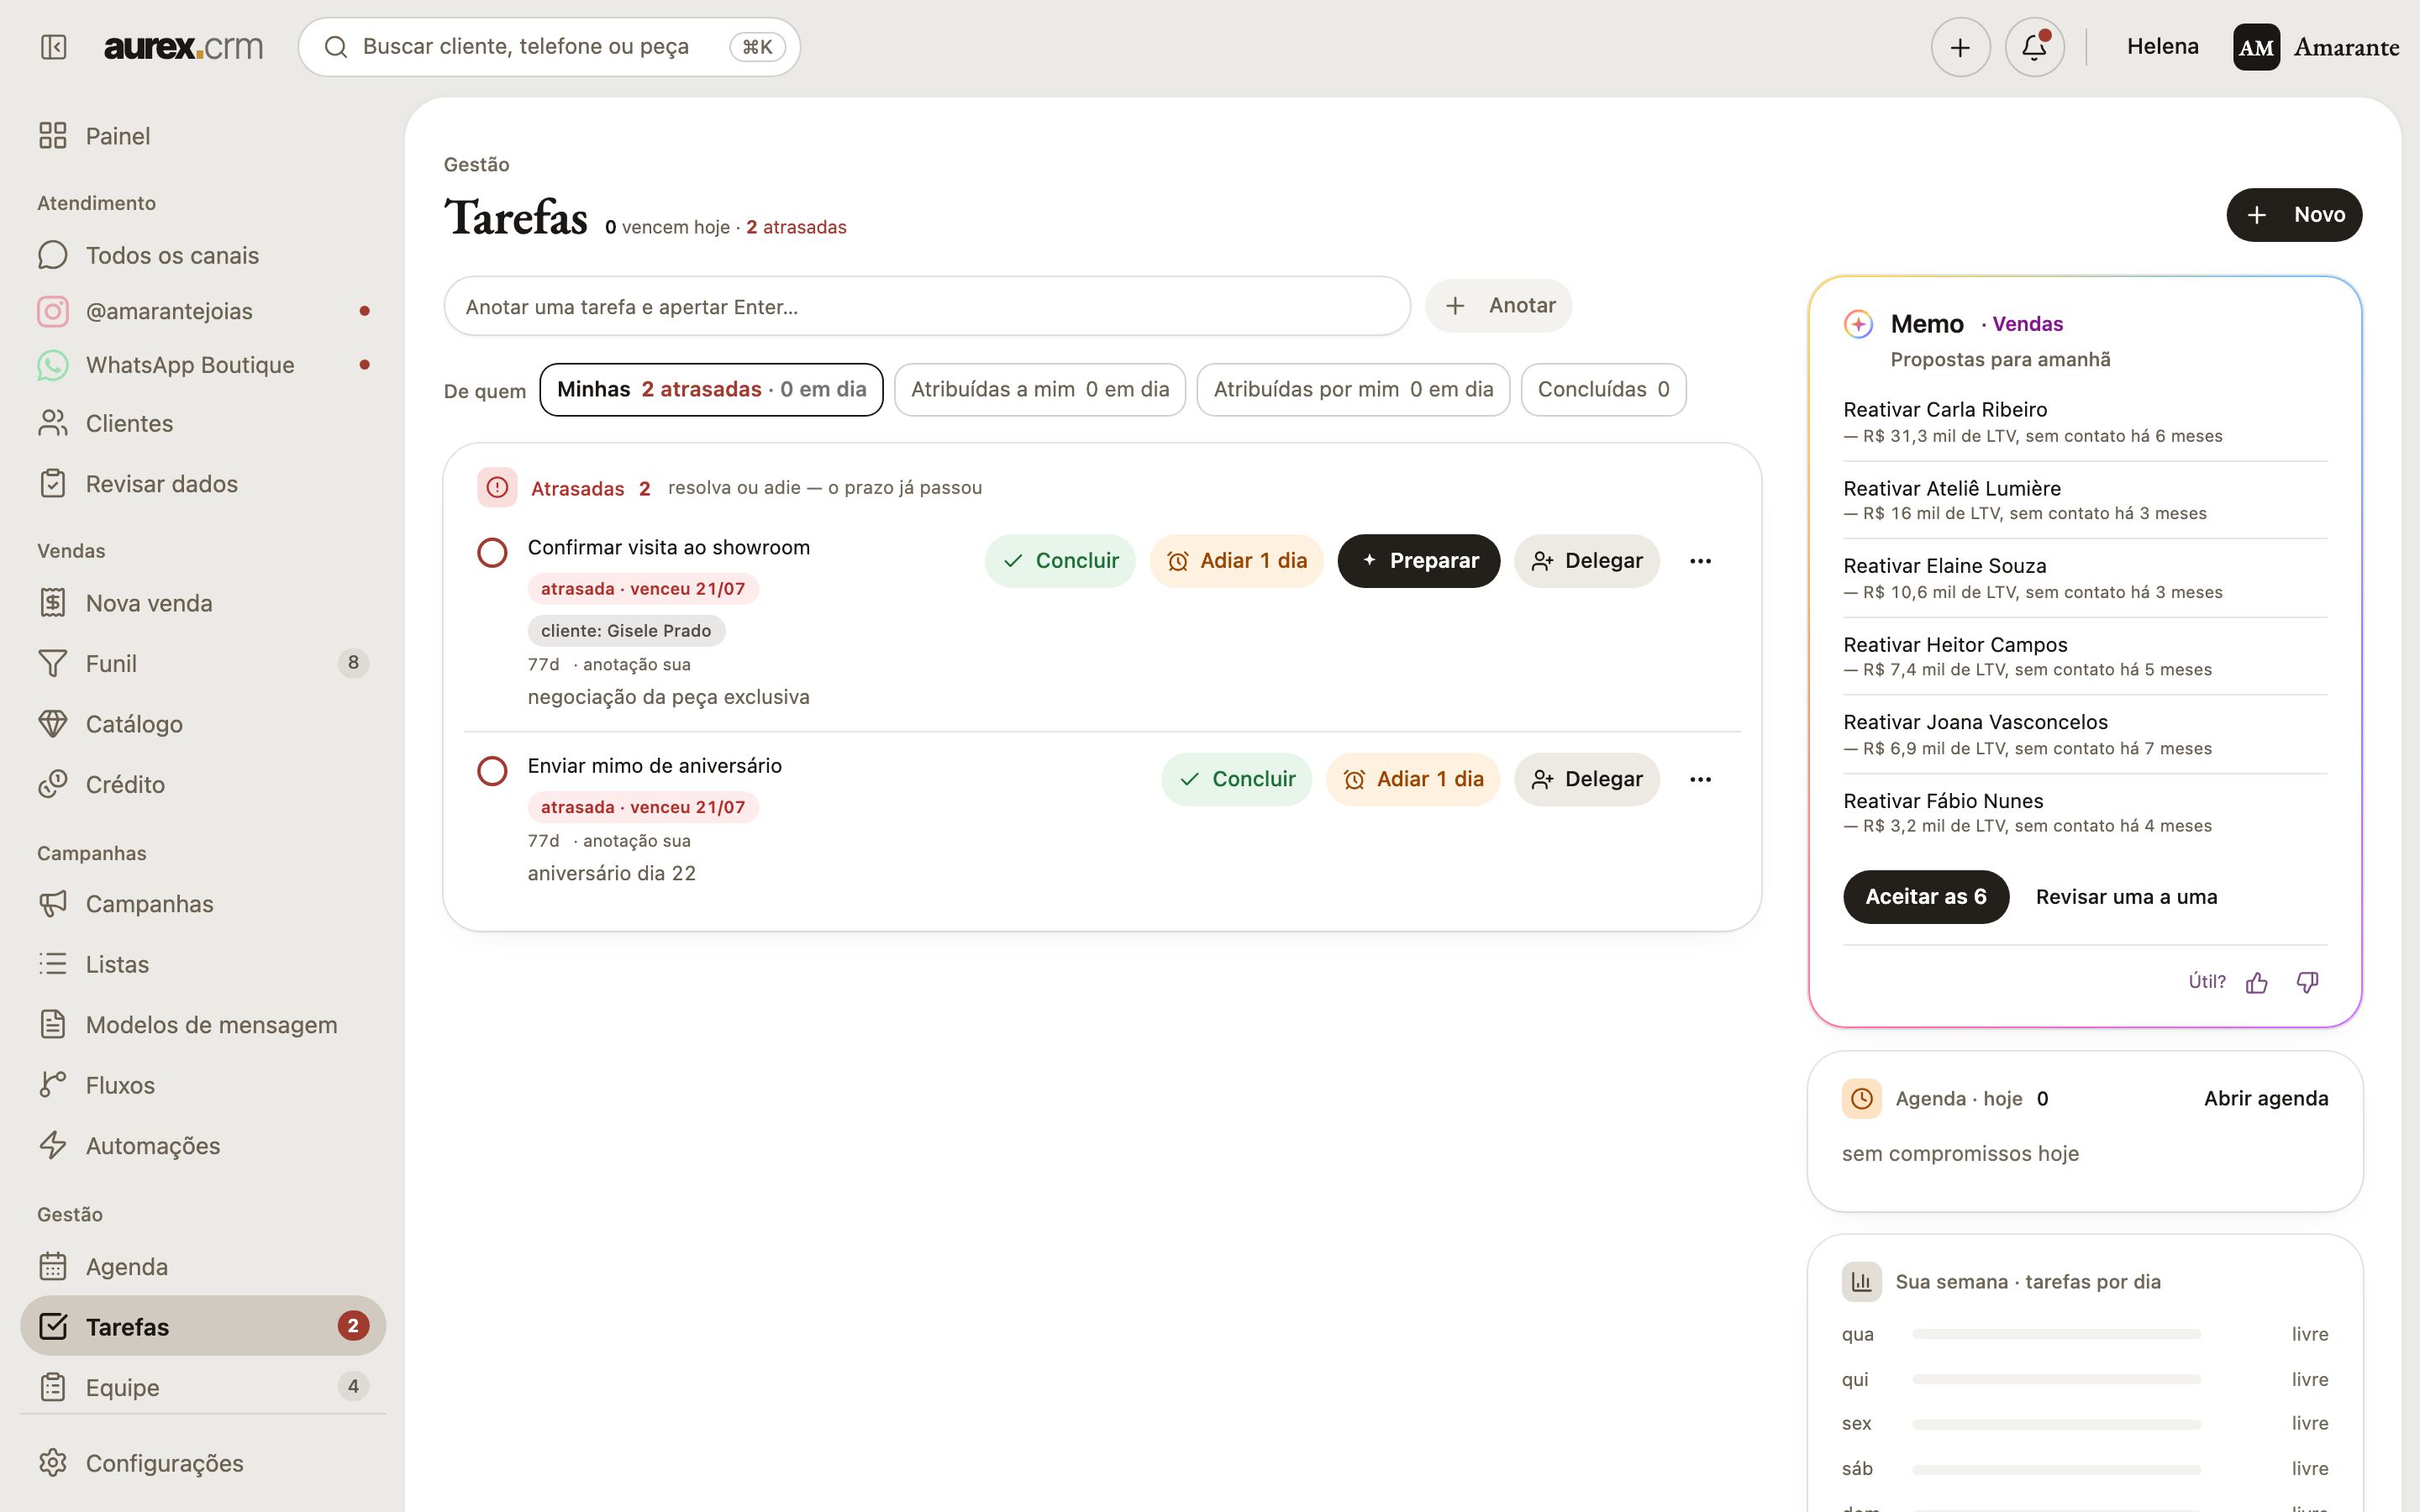This screenshot has width=2420, height=1512.
Task: Open more options for Confirmar visita ao showroom
Action: [x=1700, y=561]
